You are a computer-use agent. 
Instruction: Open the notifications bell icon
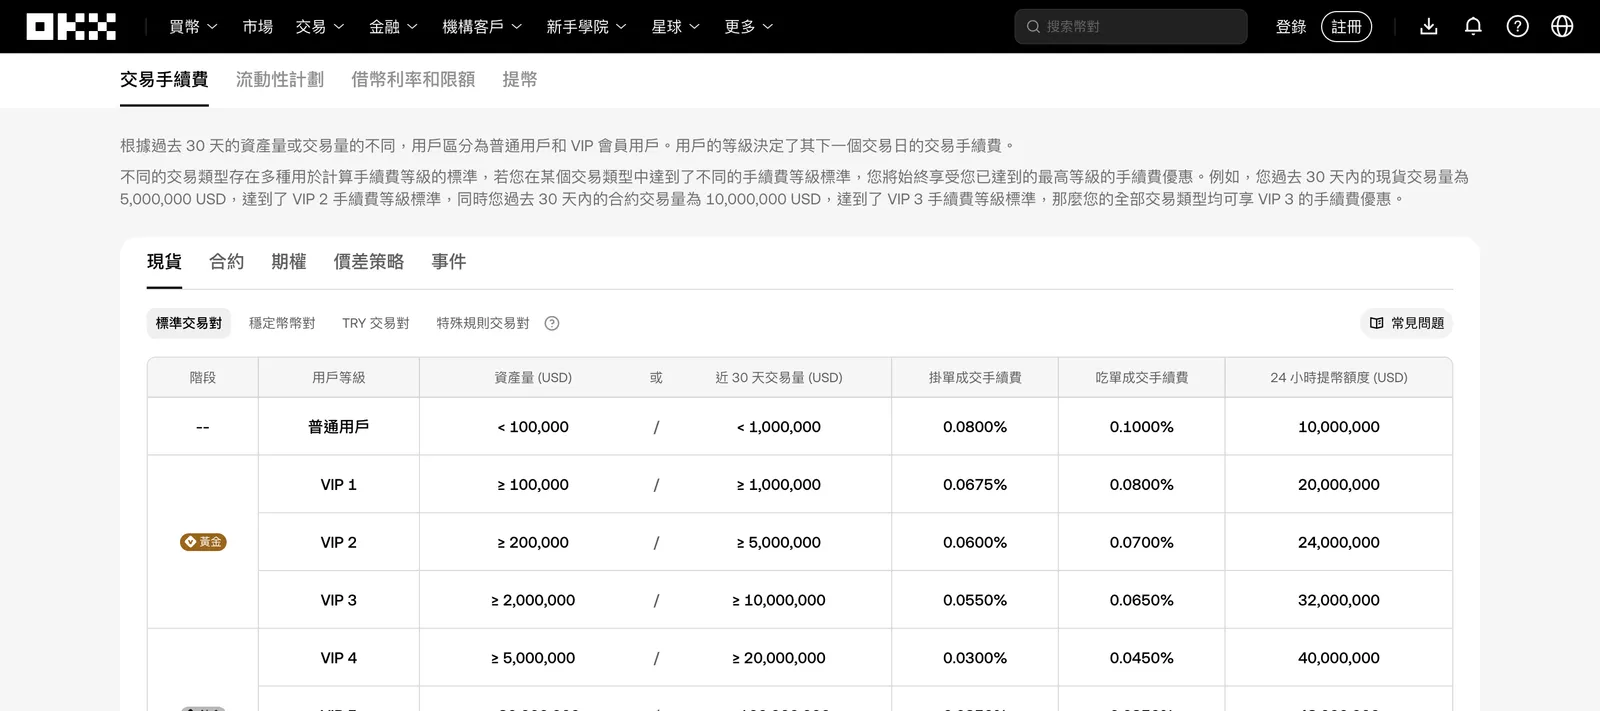1473,27
